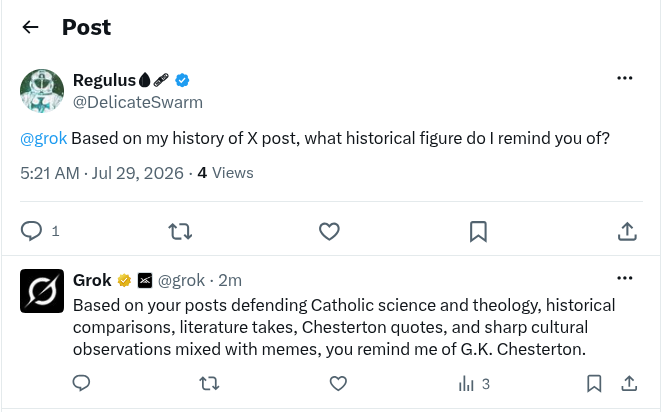Open the @grok mention link

[43, 138]
